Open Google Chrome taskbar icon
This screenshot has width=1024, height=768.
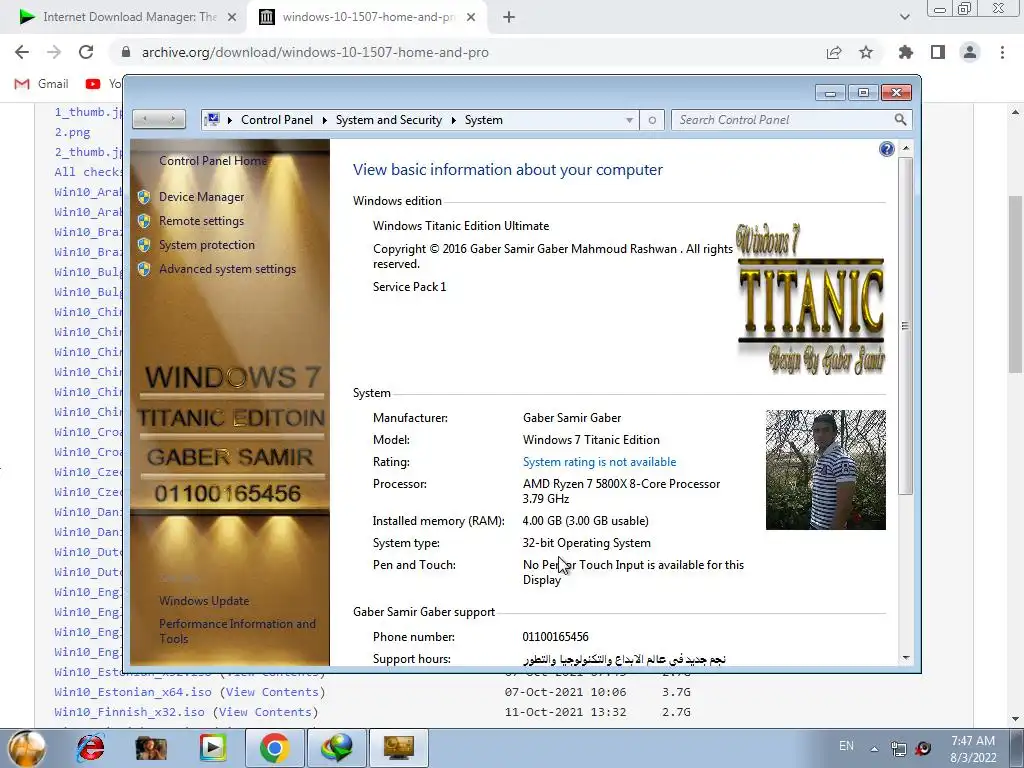tap(274, 748)
